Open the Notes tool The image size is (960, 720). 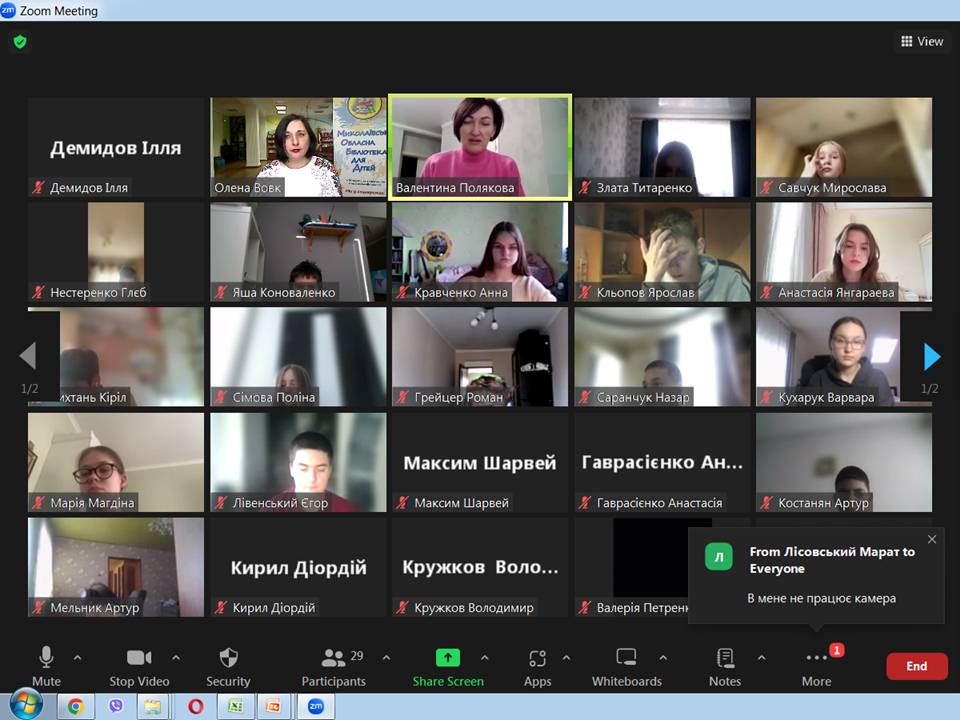(x=725, y=666)
